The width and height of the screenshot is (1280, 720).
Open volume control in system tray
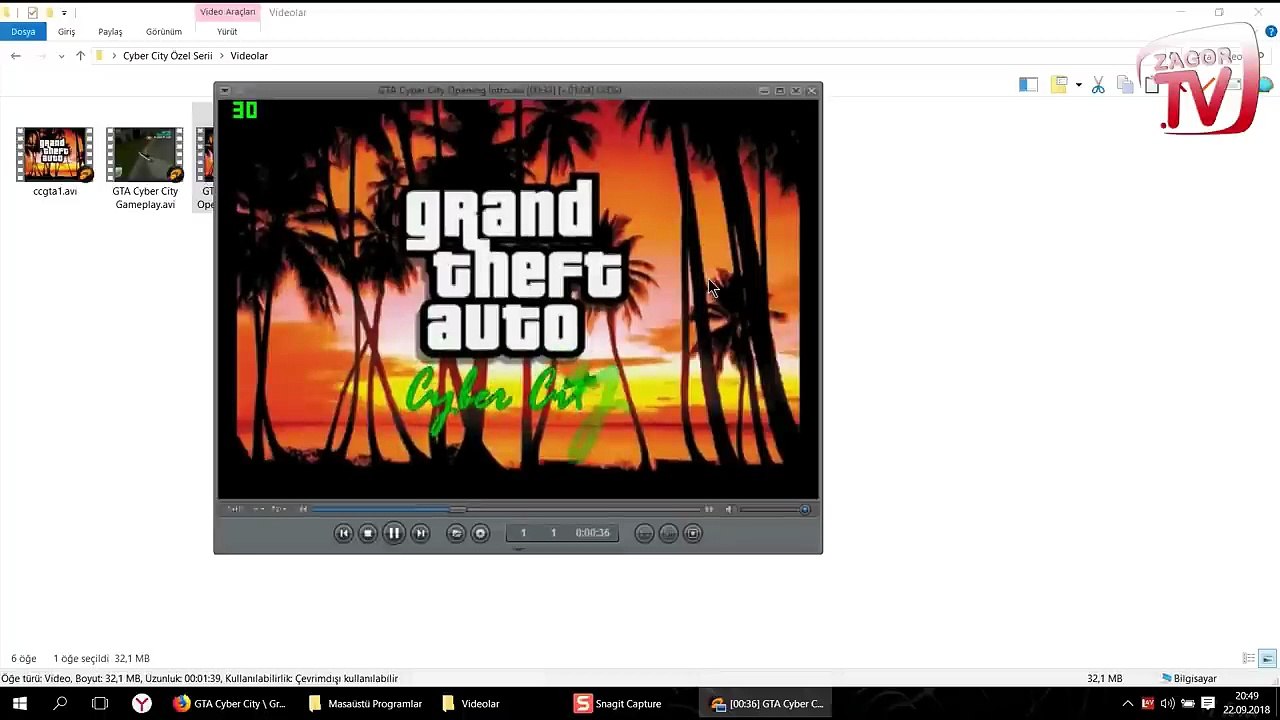pos(1167,703)
